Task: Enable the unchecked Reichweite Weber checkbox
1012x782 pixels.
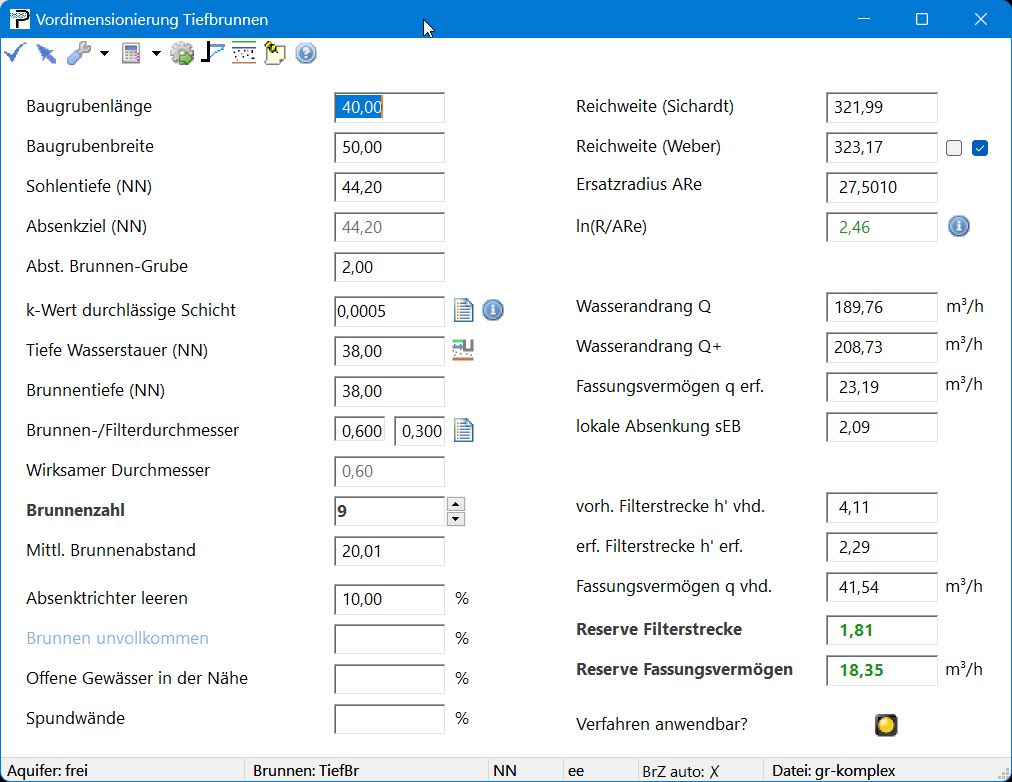Action: [954, 148]
